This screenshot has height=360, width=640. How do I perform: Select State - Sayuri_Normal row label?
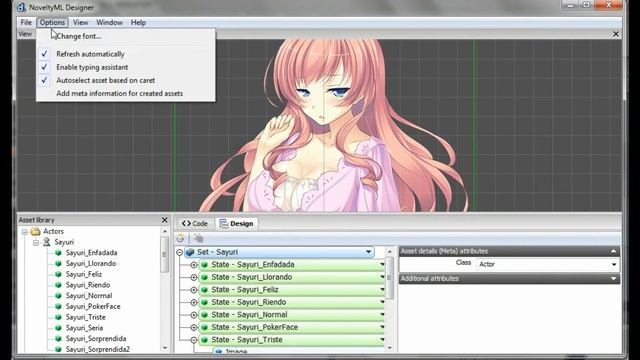[x=249, y=315]
